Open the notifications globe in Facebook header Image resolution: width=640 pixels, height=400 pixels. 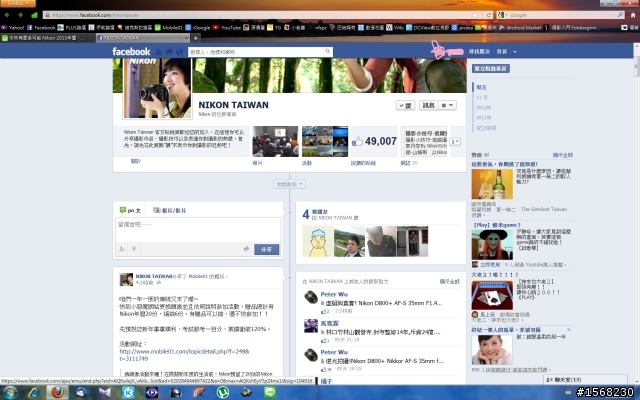[179, 52]
